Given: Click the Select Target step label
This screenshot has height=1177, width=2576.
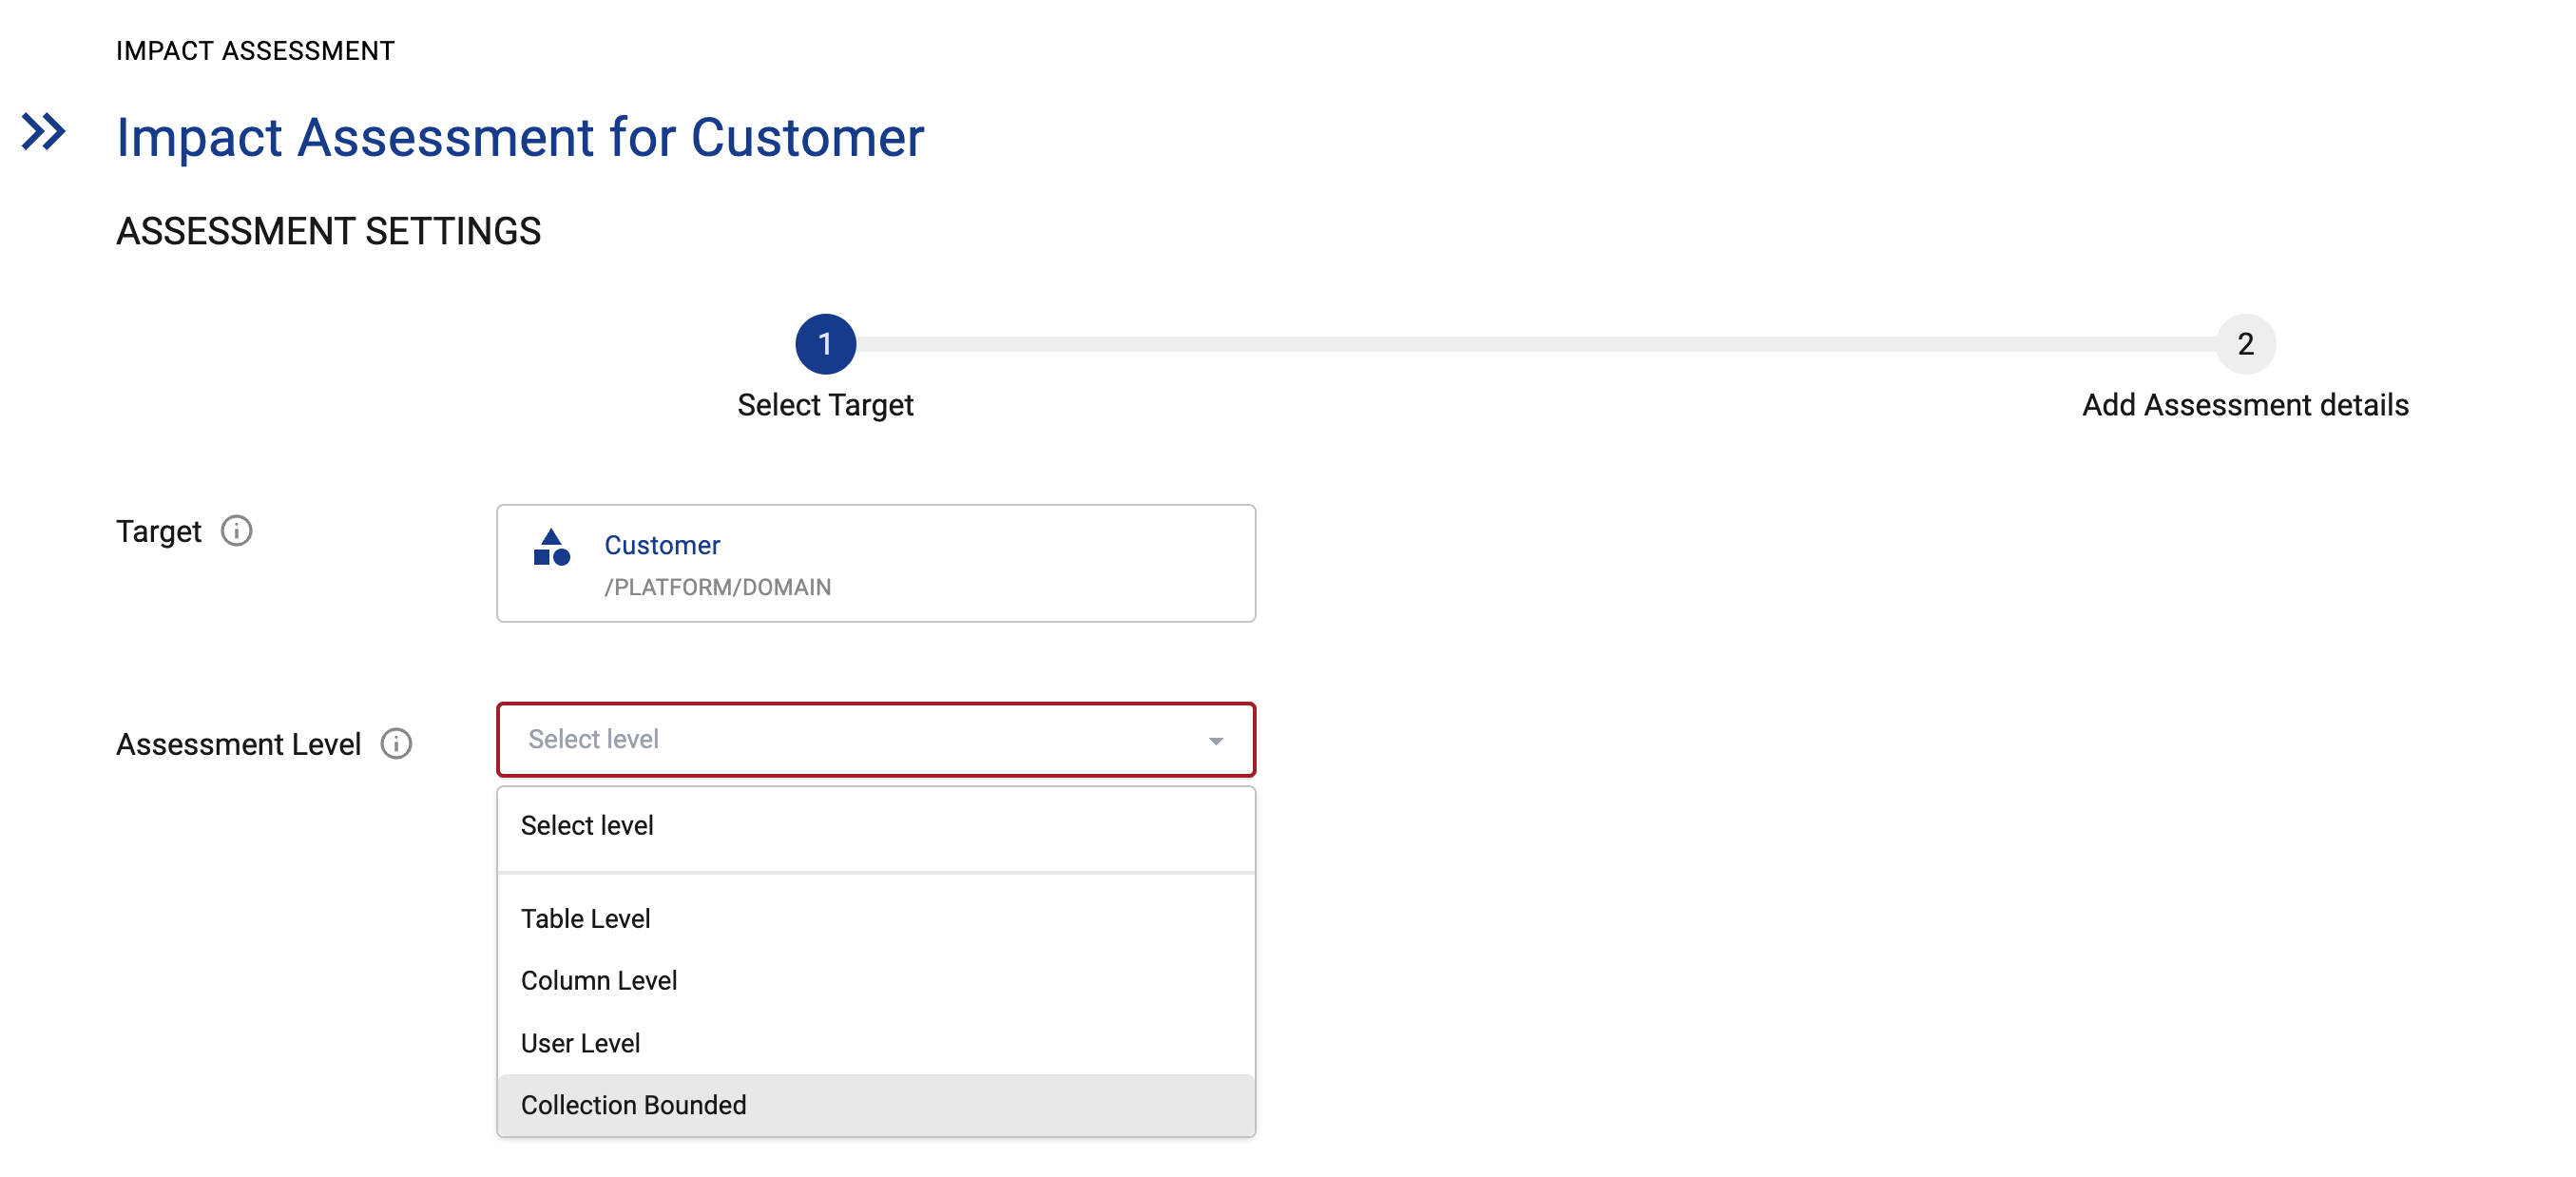Looking at the screenshot, I should tap(825, 405).
